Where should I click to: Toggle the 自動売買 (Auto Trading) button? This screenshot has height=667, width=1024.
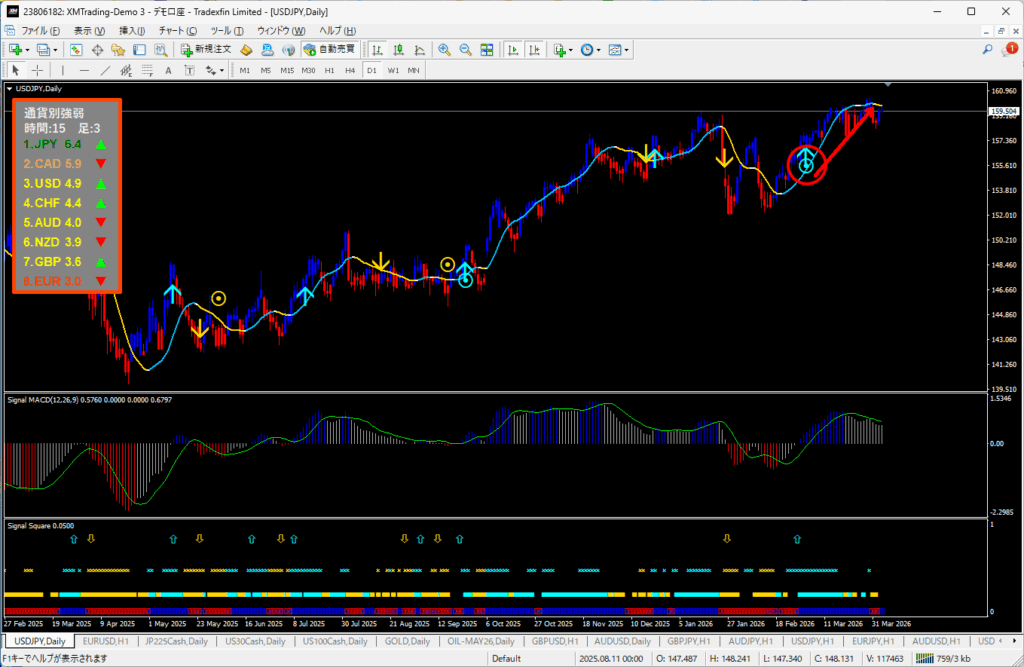(328, 49)
